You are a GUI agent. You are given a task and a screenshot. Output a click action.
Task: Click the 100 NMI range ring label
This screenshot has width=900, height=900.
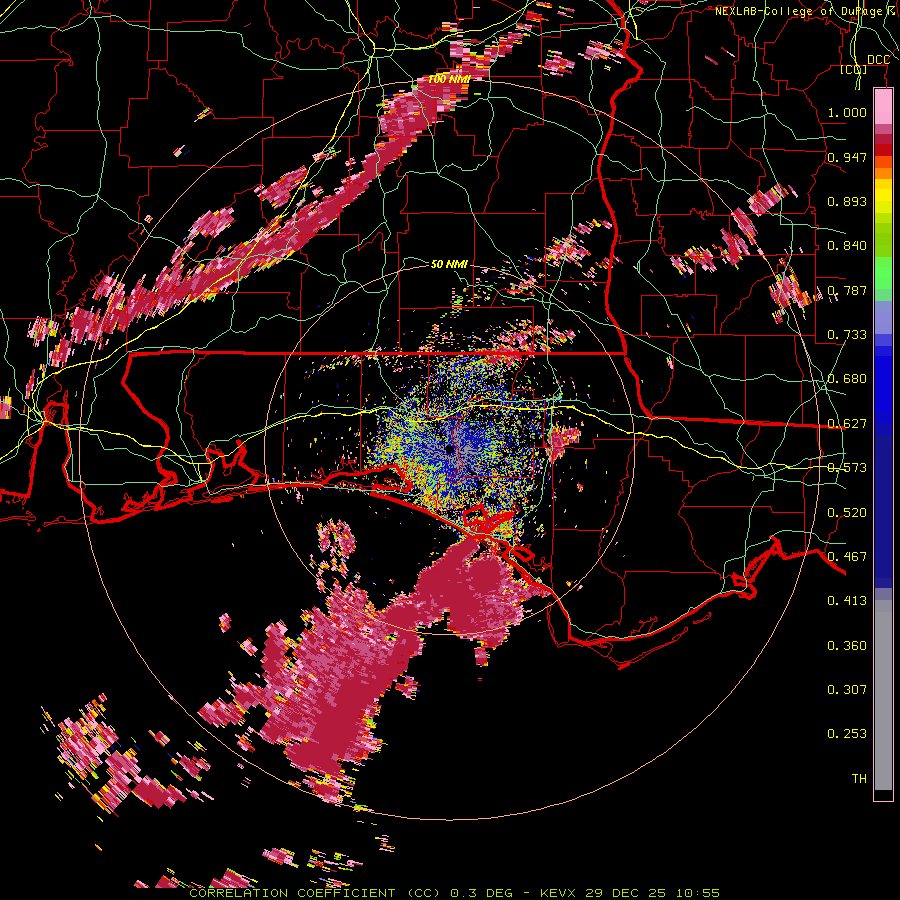[x=449, y=79]
